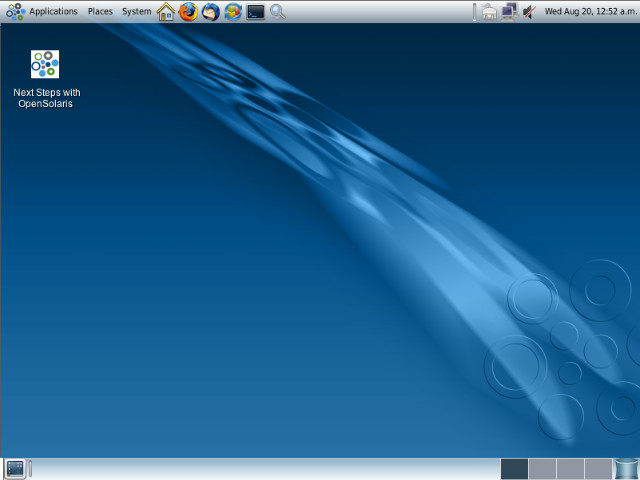
Task: Click the printer tray icon
Action: coord(489,12)
